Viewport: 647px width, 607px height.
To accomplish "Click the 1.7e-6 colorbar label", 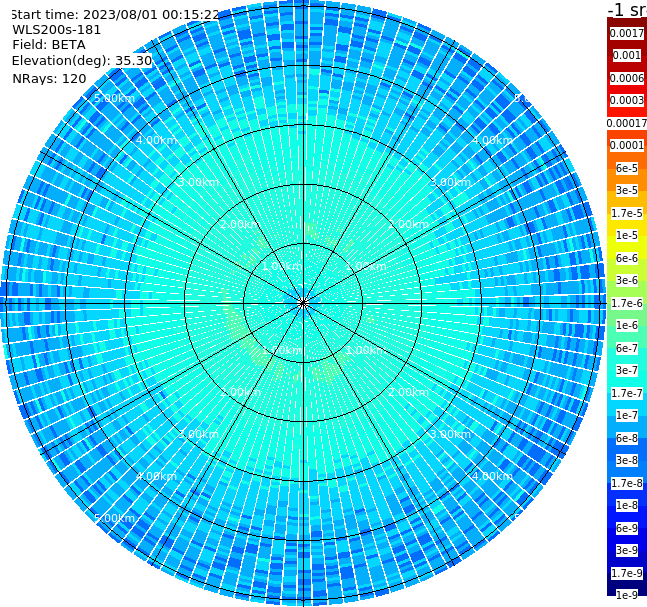I will click(x=627, y=303).
